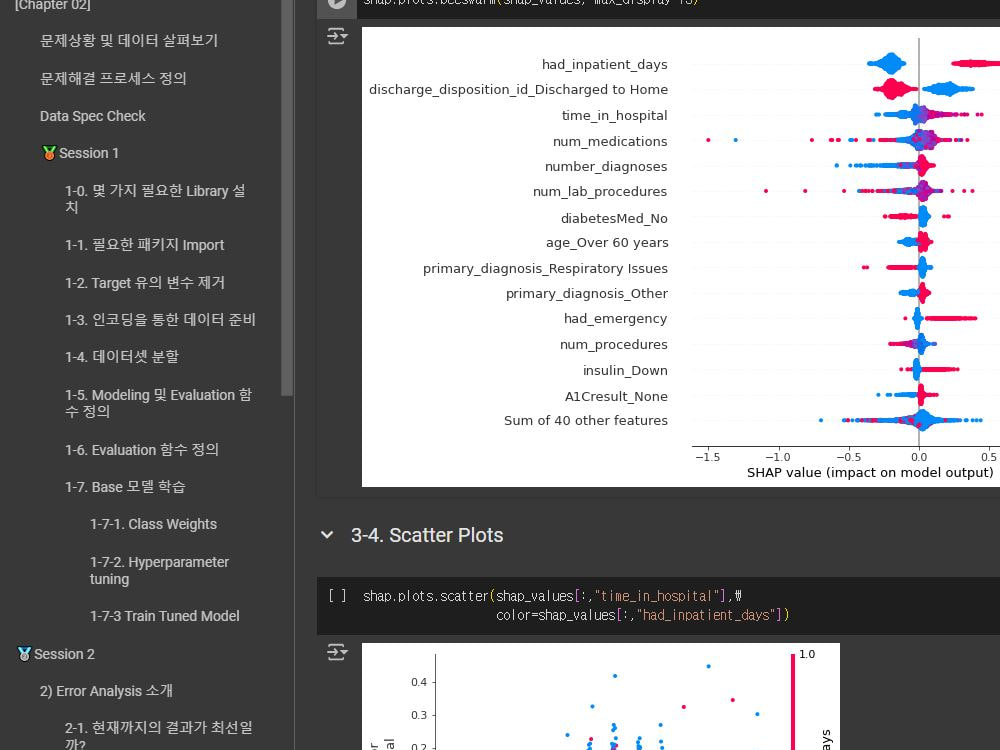Open Session 2 in table of contents
Screen dimensions: 1000x750
[56, 654]
